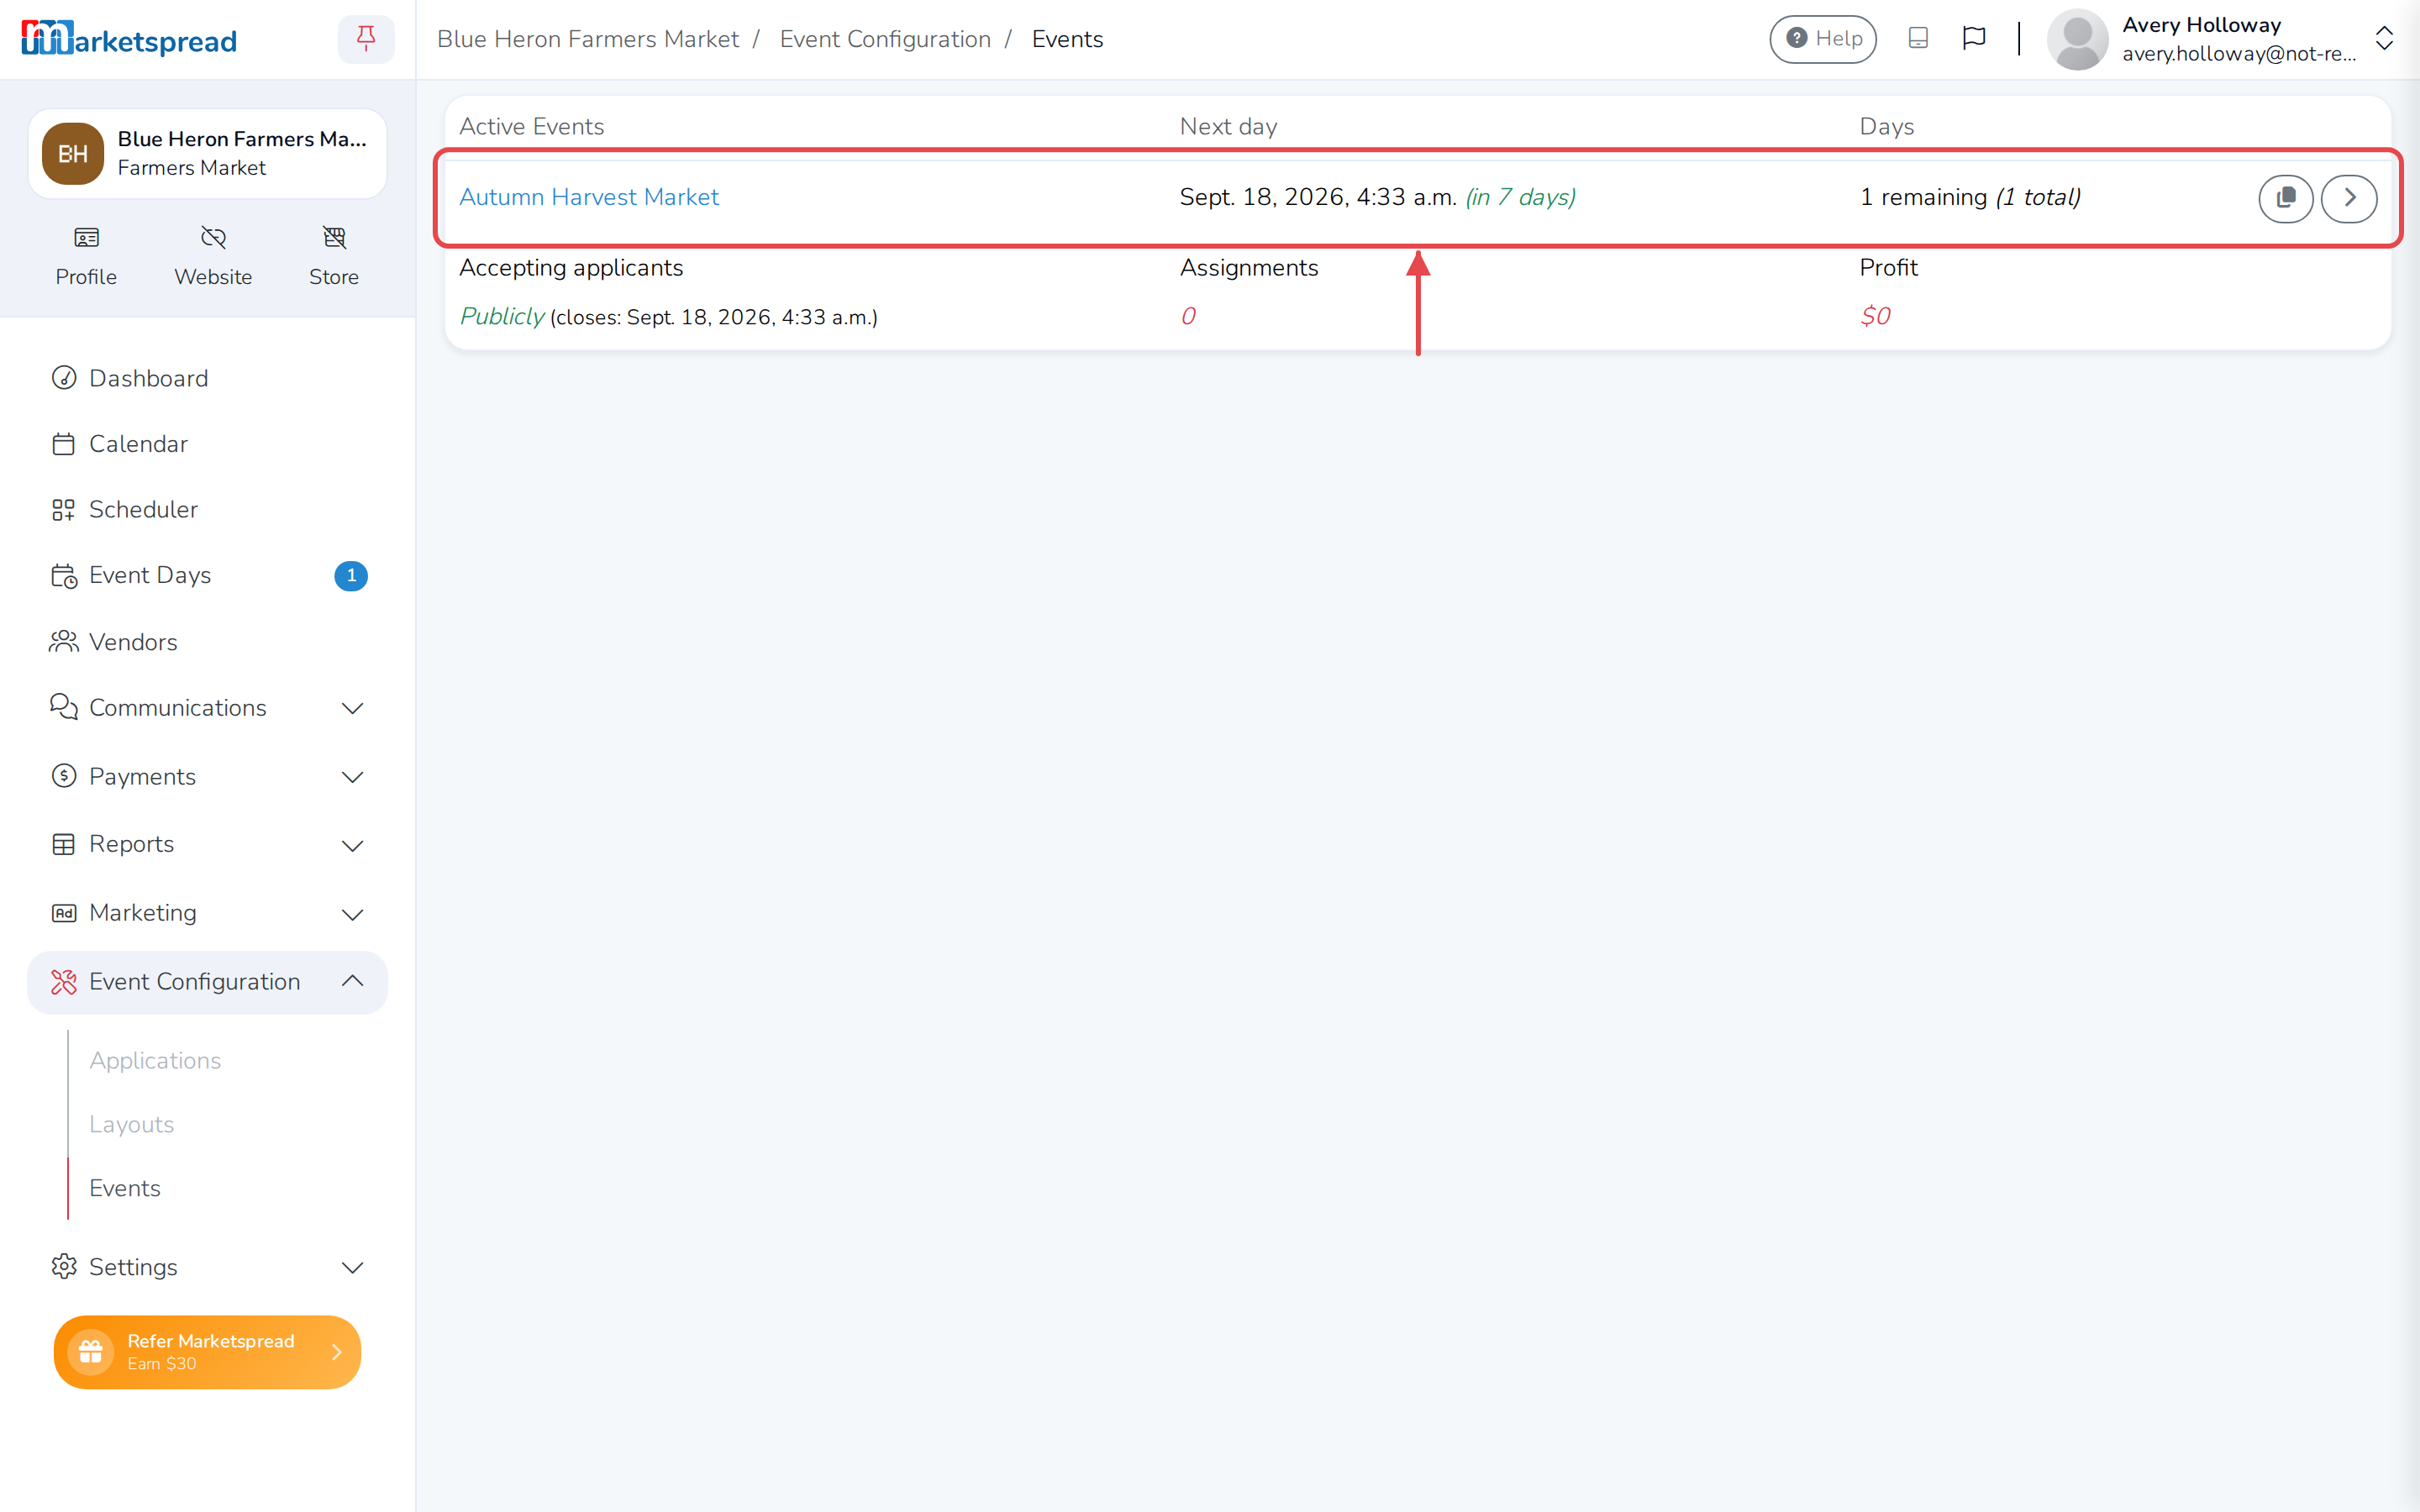The image size is (2420, 1512).
Task: Click the Dashboard gauge icon
Action: pos(64,377)
